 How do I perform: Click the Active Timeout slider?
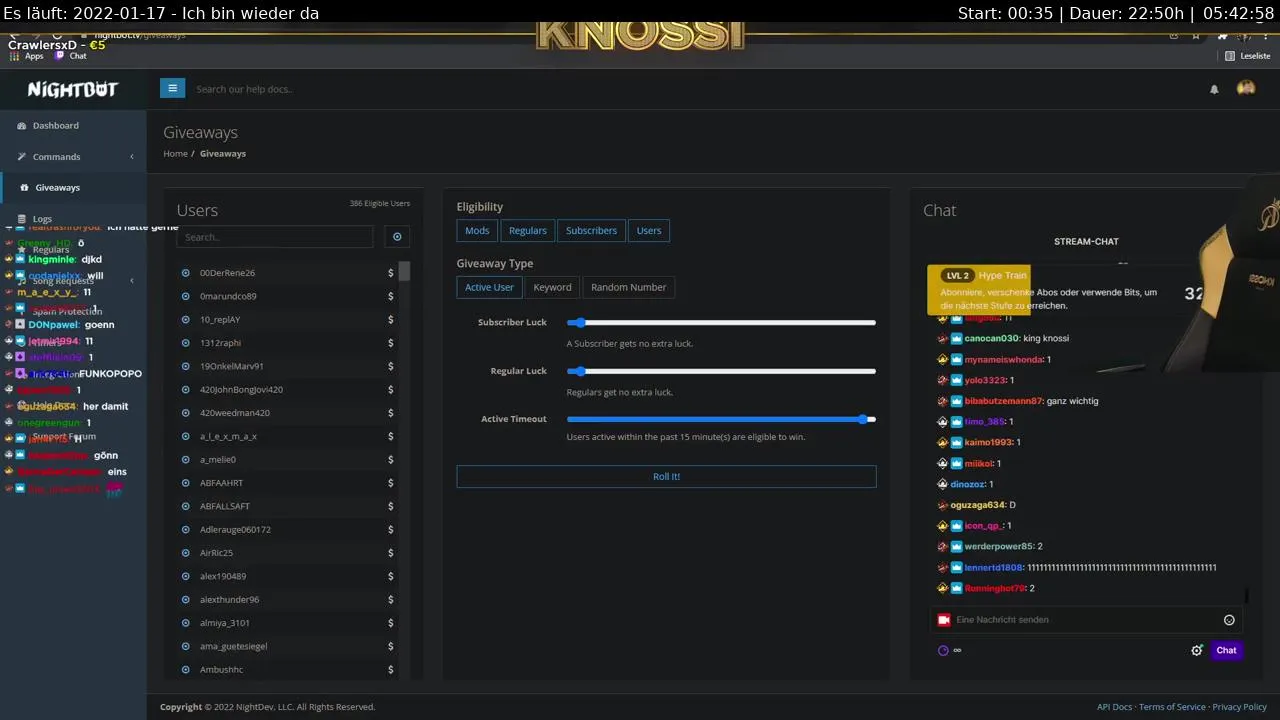[721, 419]
